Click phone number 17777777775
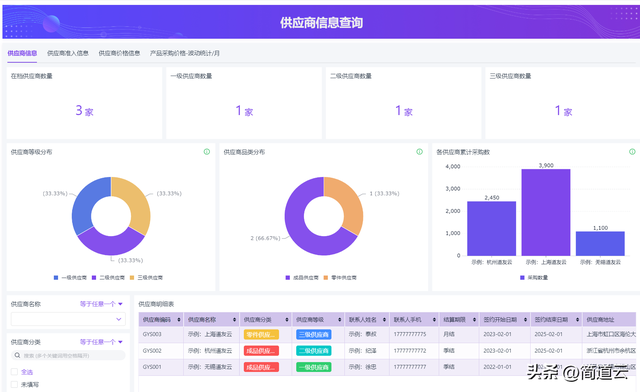Screen dimensions: 640x392 (x=410, y=334)
